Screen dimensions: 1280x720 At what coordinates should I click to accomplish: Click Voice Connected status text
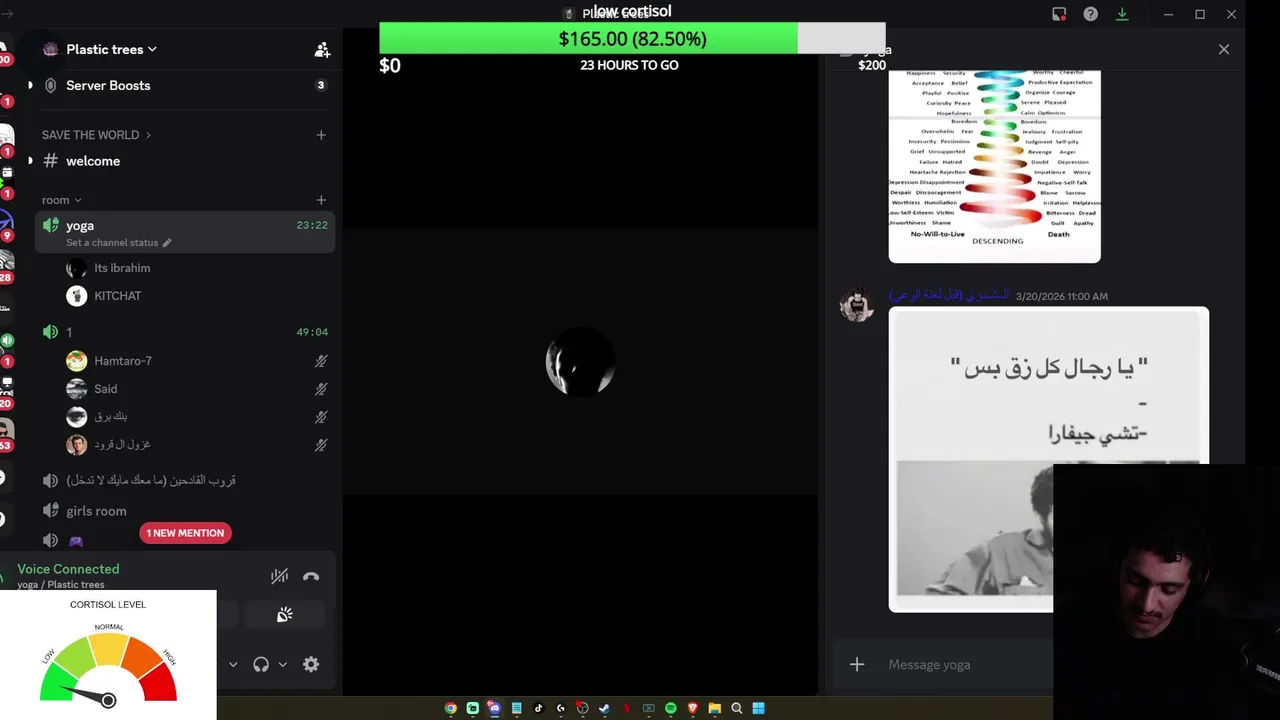click(68, 569)
